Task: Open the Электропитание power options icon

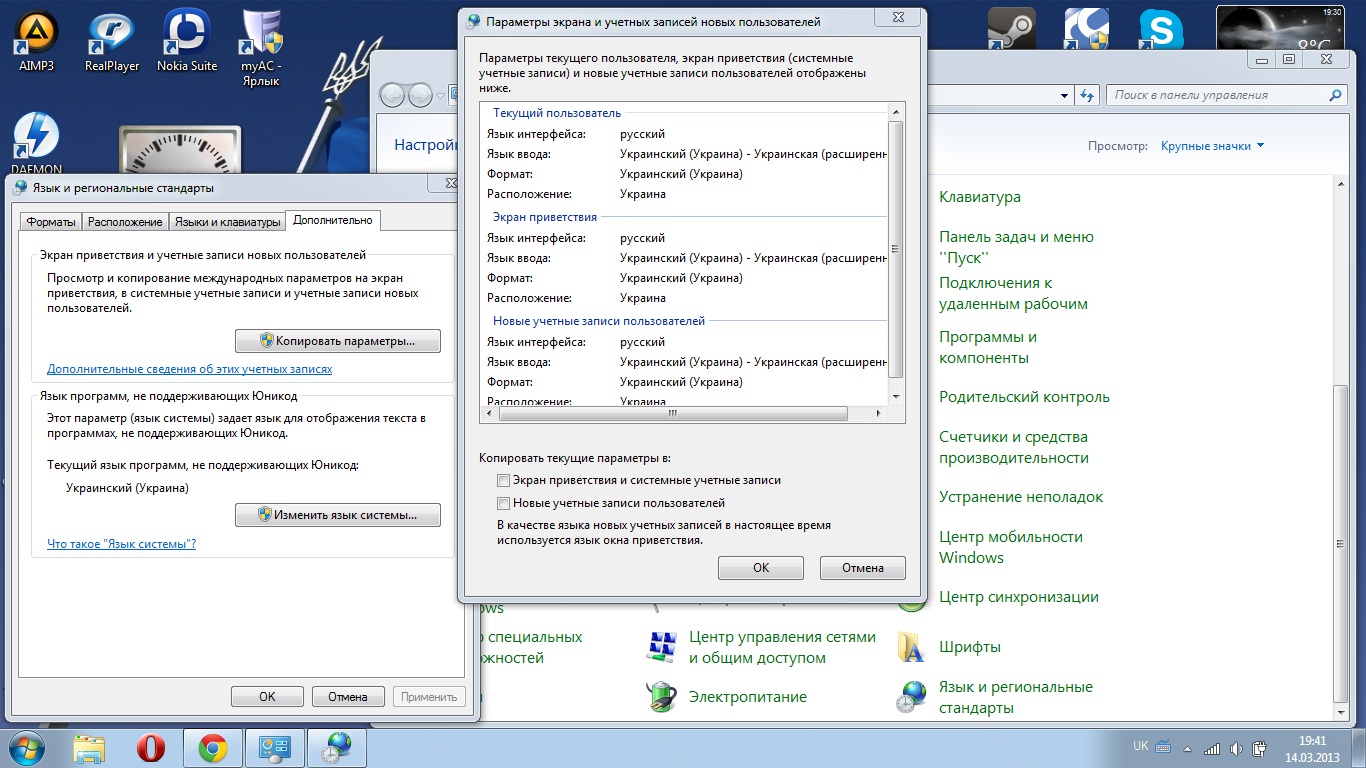Action: coord(662,697)
